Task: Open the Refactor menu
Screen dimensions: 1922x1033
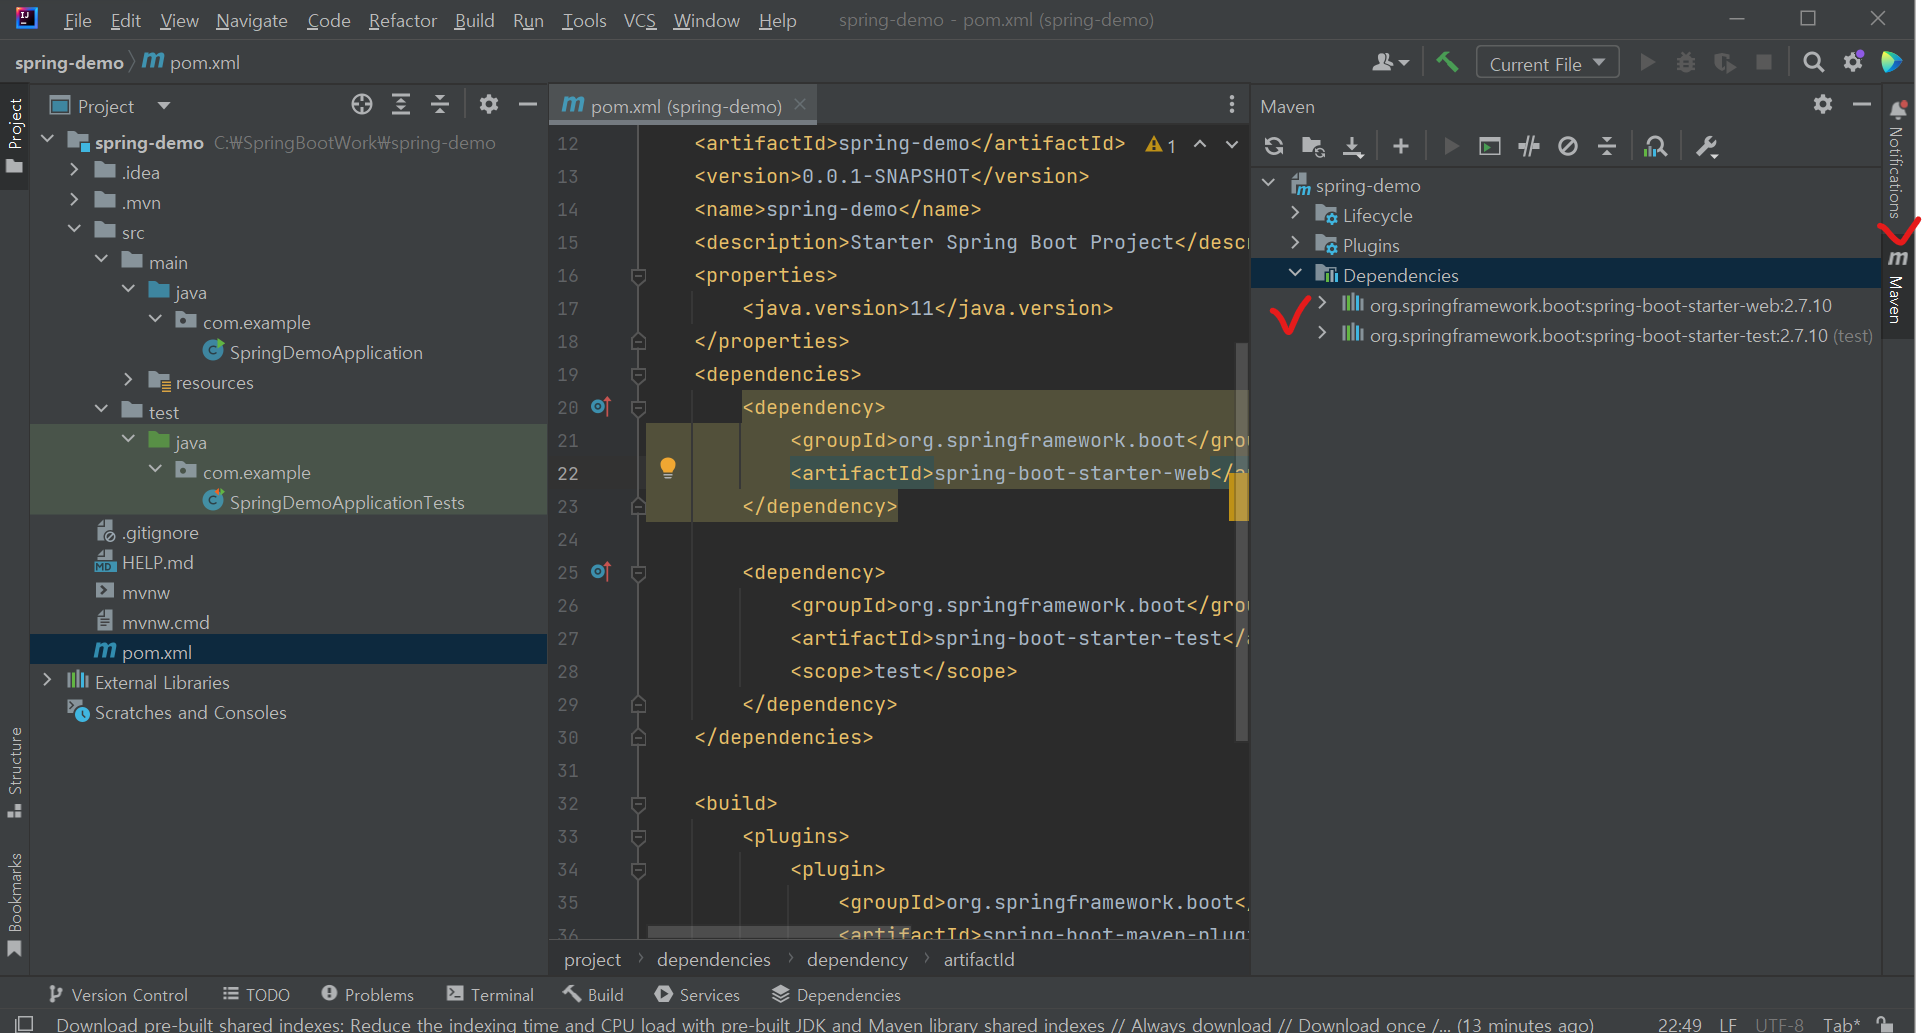Action: point(402,20)
